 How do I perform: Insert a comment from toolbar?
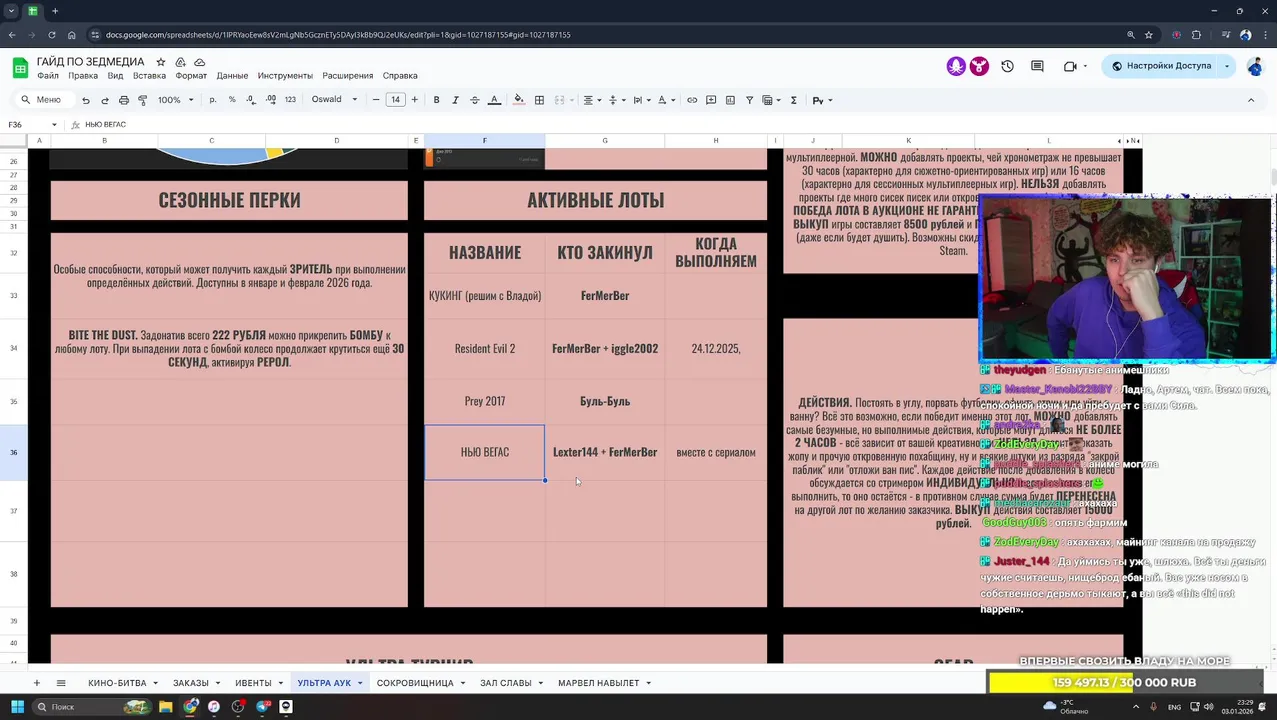(711, 100)
